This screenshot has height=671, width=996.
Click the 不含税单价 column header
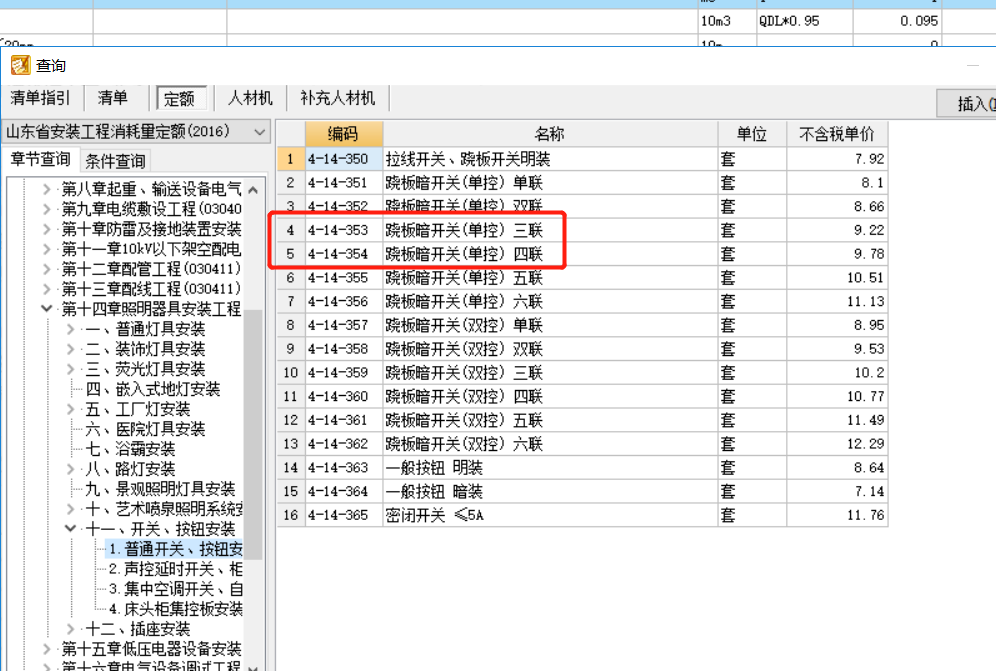coord(837,134)
